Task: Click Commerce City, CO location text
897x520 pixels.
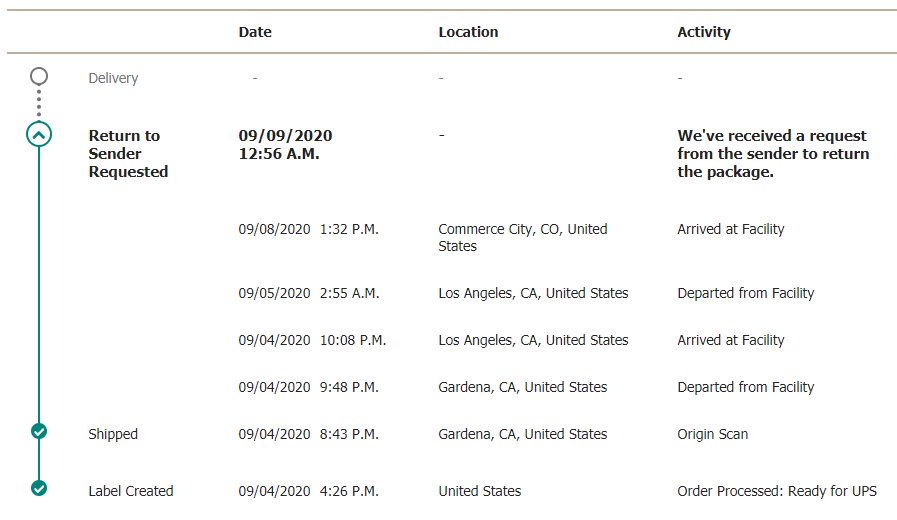Action: 523,237
